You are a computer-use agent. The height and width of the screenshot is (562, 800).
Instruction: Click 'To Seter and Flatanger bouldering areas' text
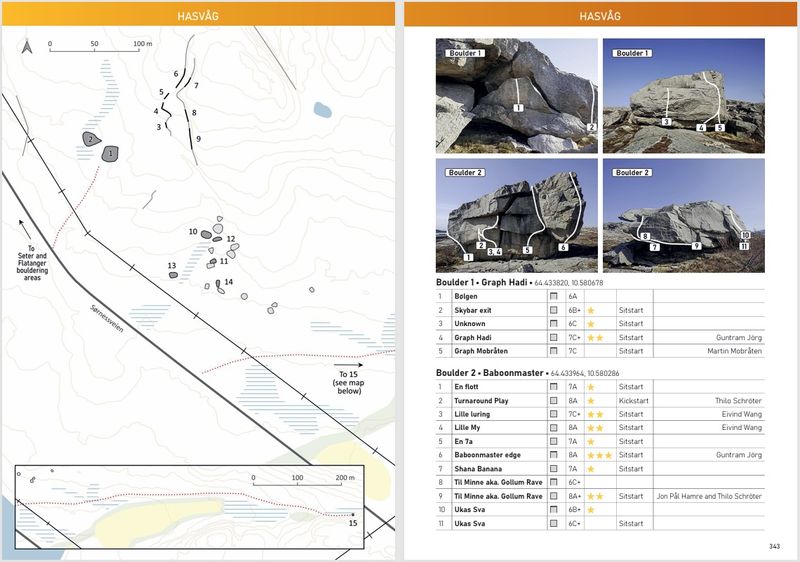pos(32,263)
